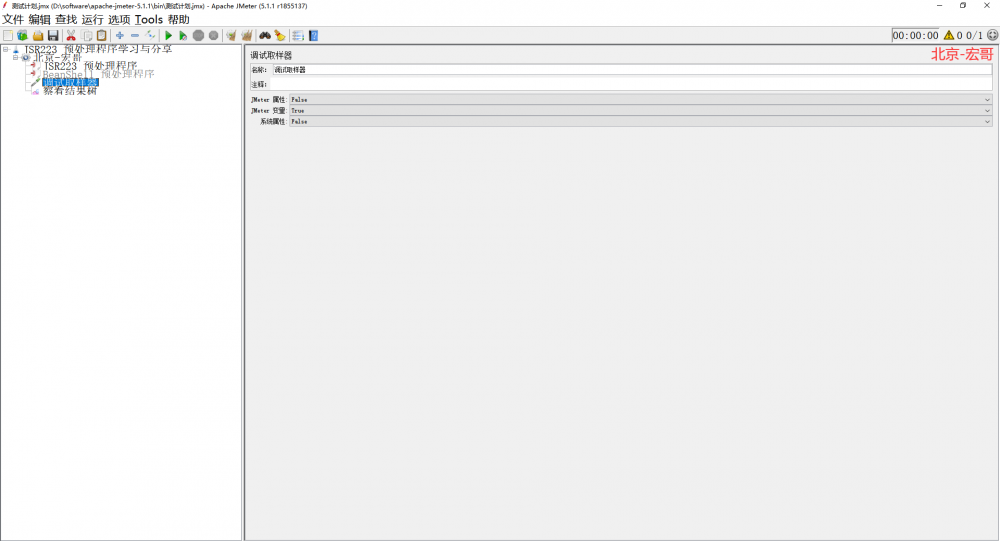
Task: Open Help with the question mark icon
Action: 313,36
